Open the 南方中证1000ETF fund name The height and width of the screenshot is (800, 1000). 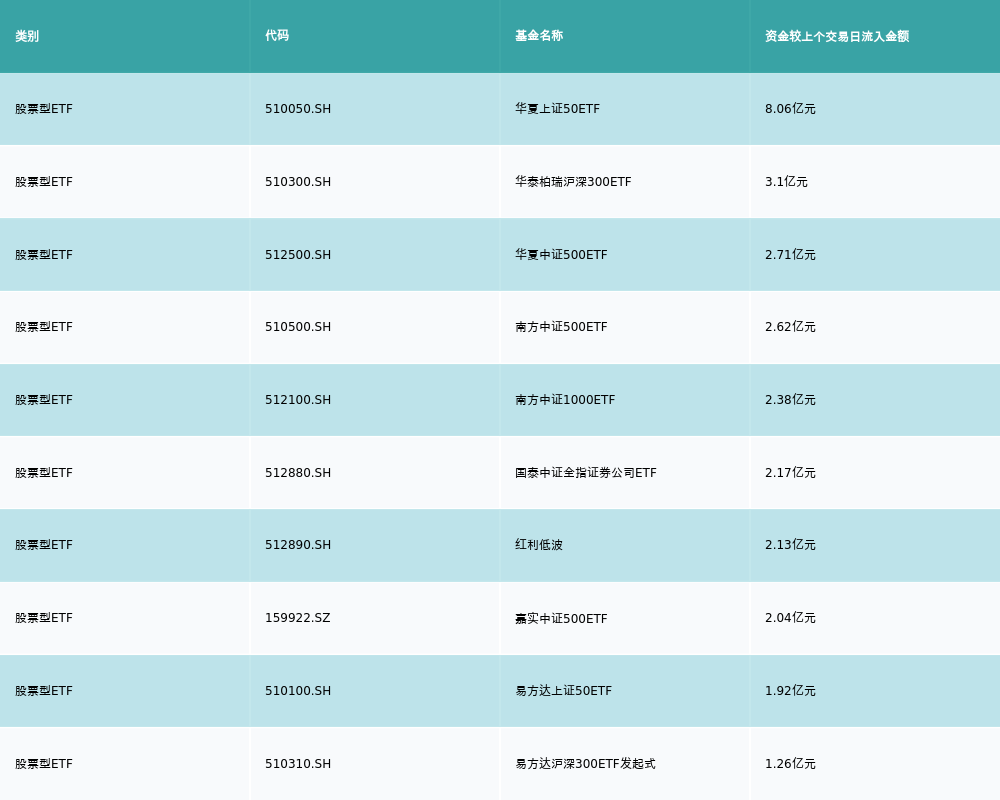click(x=565, y=400)
